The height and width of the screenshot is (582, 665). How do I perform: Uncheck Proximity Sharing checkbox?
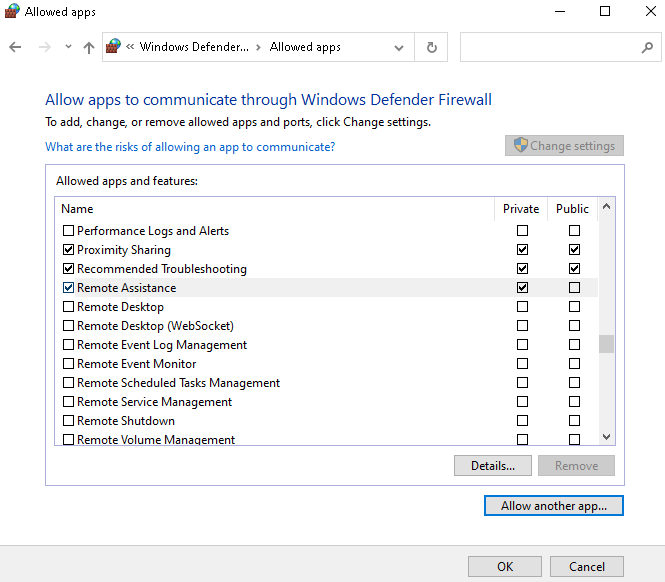coord(68,249)
